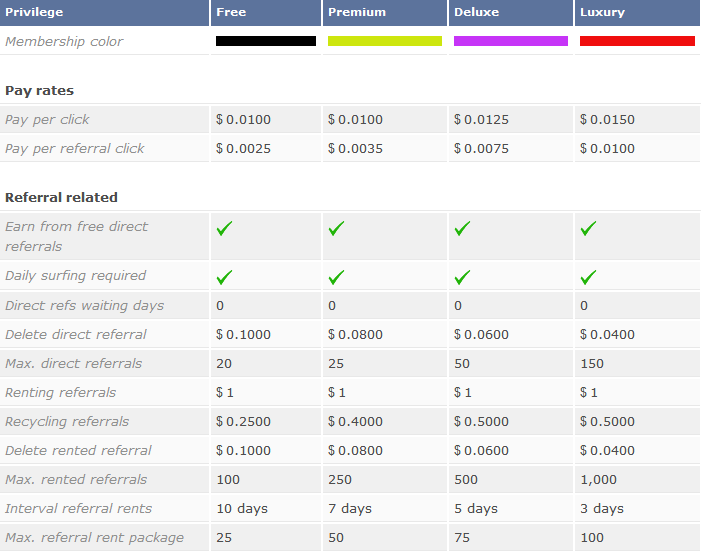Click the Direct refs waiting days label

(84, 306)
